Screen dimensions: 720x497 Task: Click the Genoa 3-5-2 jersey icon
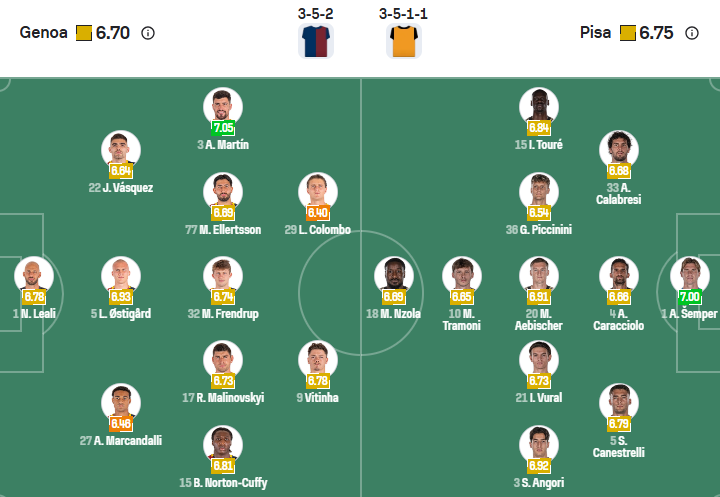tap(316, 41)
